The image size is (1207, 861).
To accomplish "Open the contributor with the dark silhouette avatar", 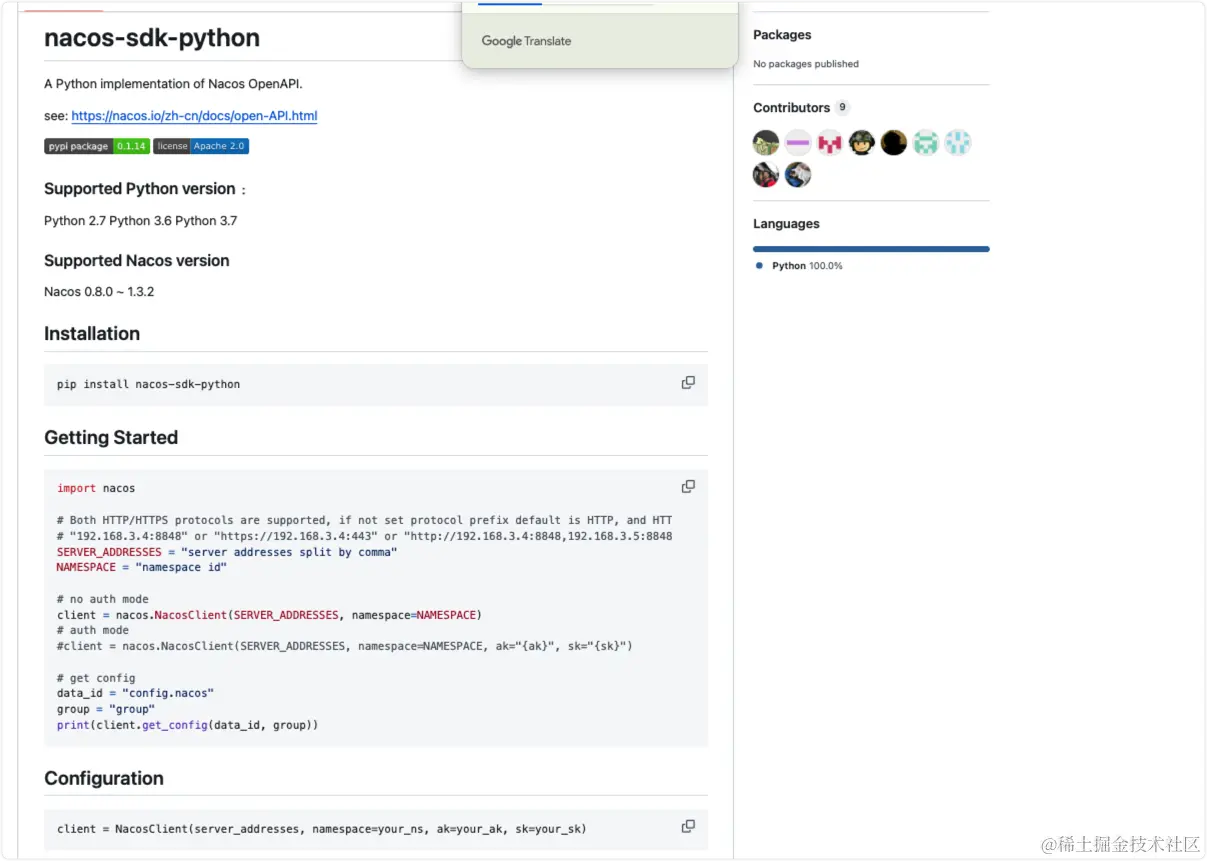I will tap(894, 143).
